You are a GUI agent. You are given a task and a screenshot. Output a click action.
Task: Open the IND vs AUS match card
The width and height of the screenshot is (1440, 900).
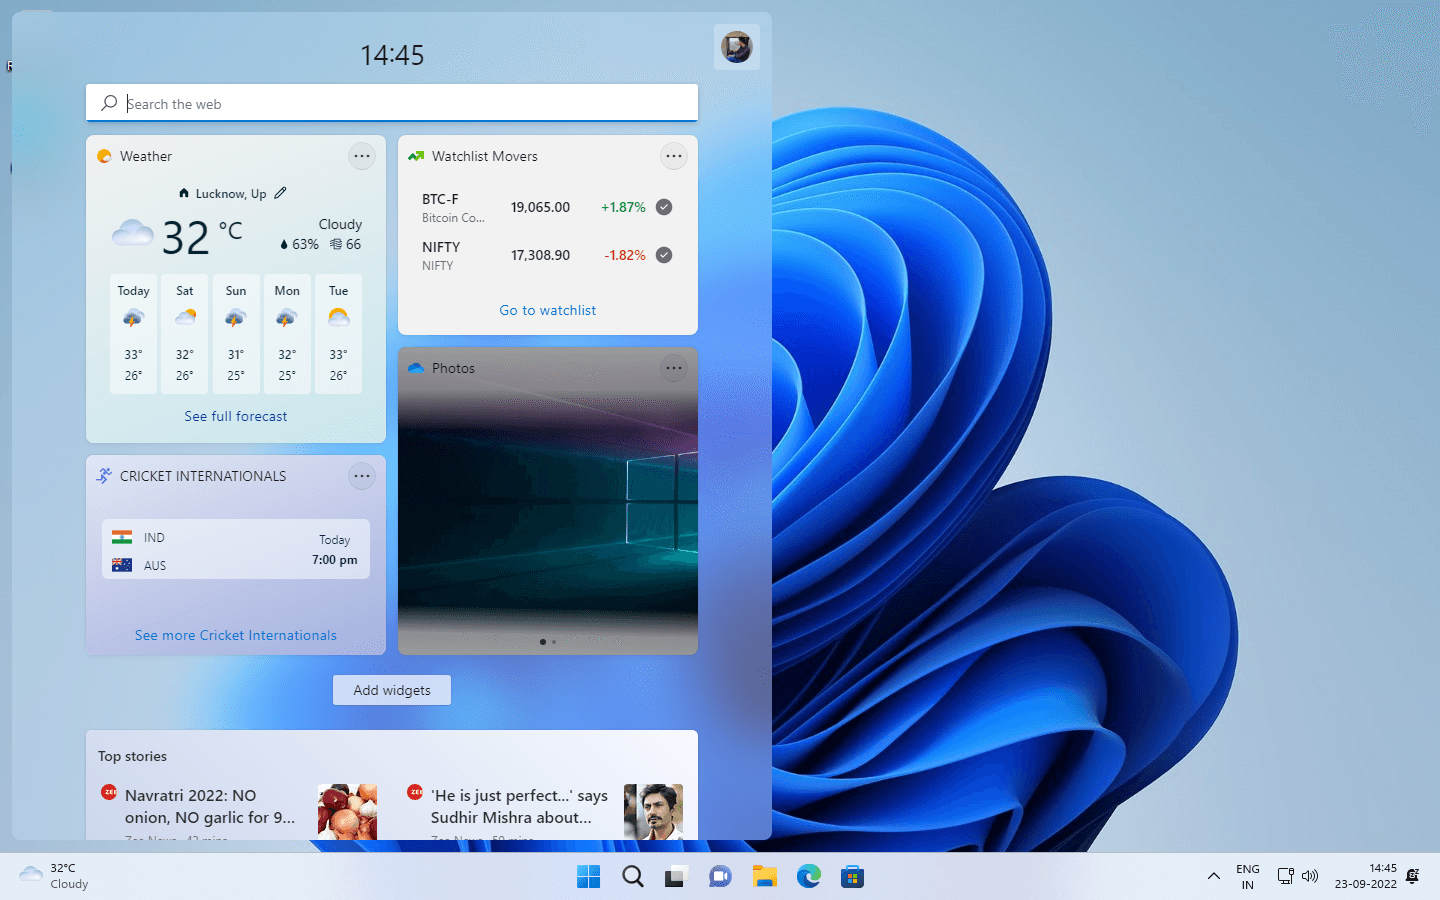click(x=236, y=549)
